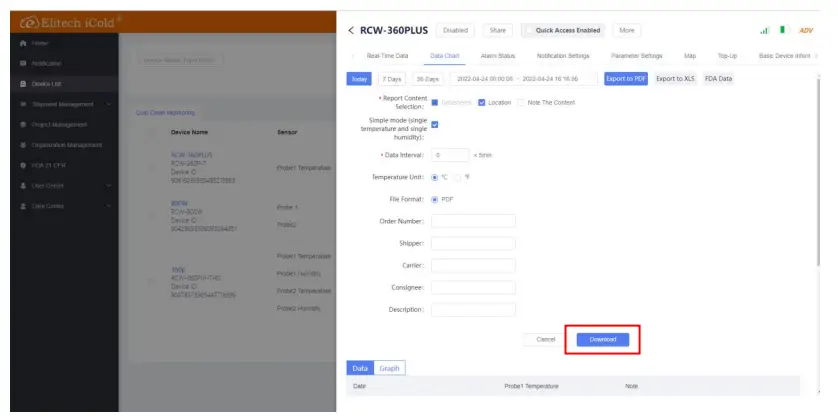Image resolution: width=838 pixels, height=416 pixels.
Task: Click the Cancel button
Action: click(x=546, y=340)
